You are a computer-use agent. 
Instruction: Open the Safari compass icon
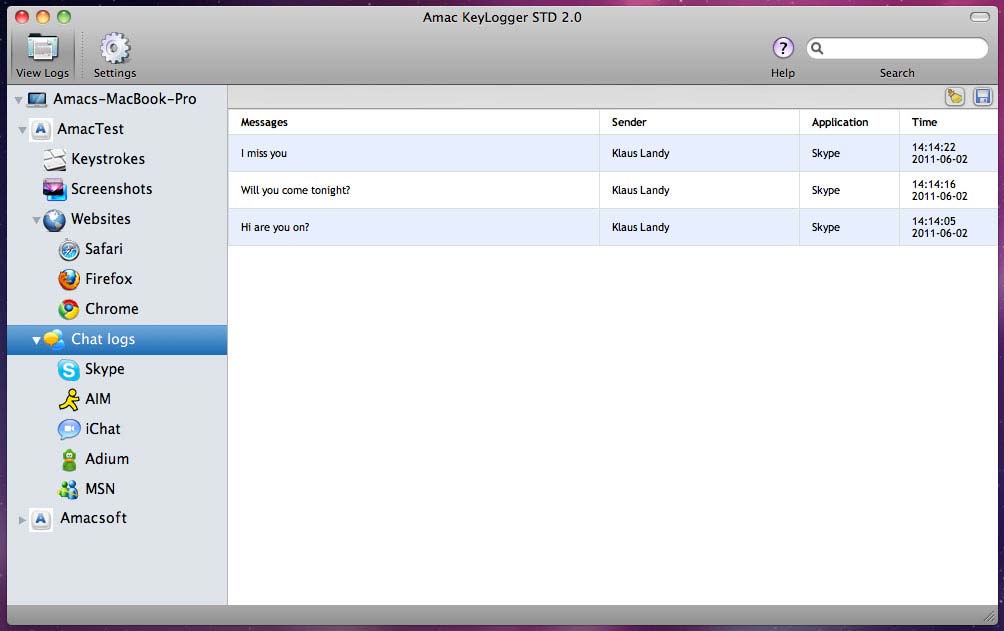click(69, 250)
